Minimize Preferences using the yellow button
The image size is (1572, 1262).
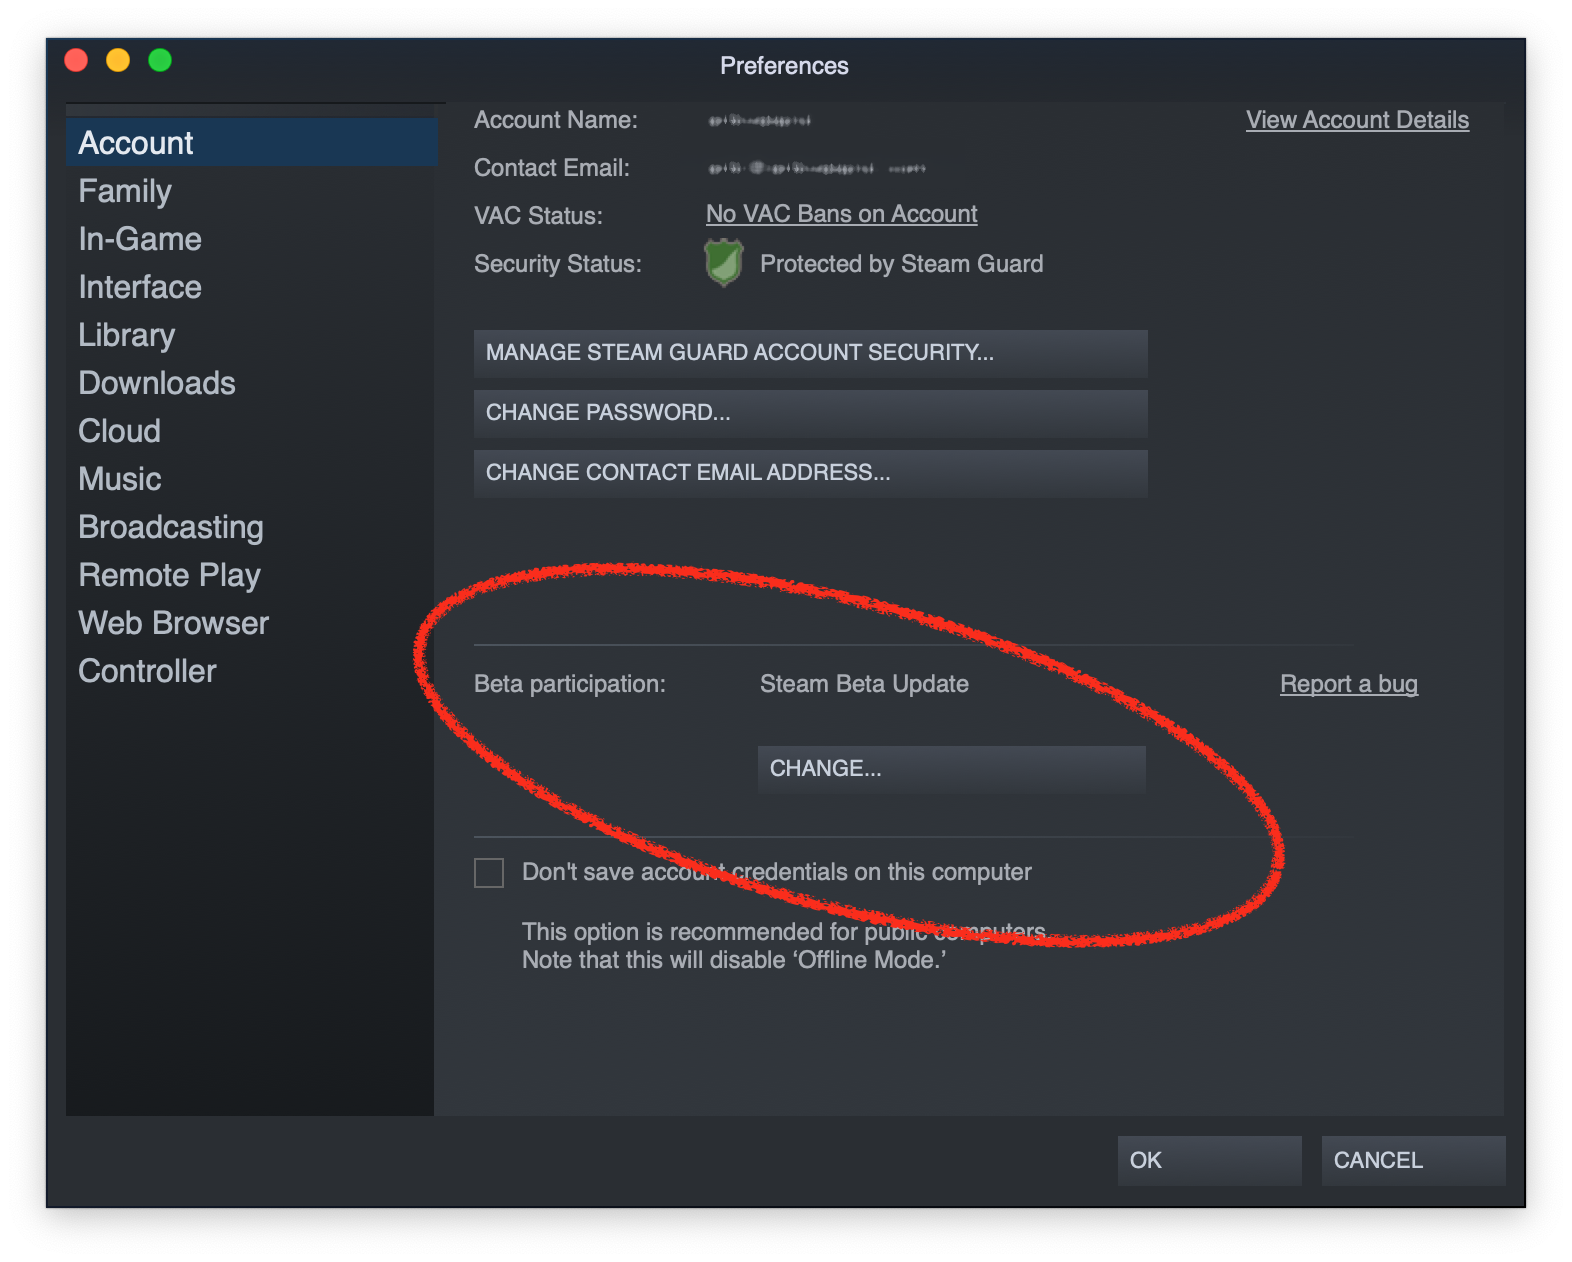118,61
